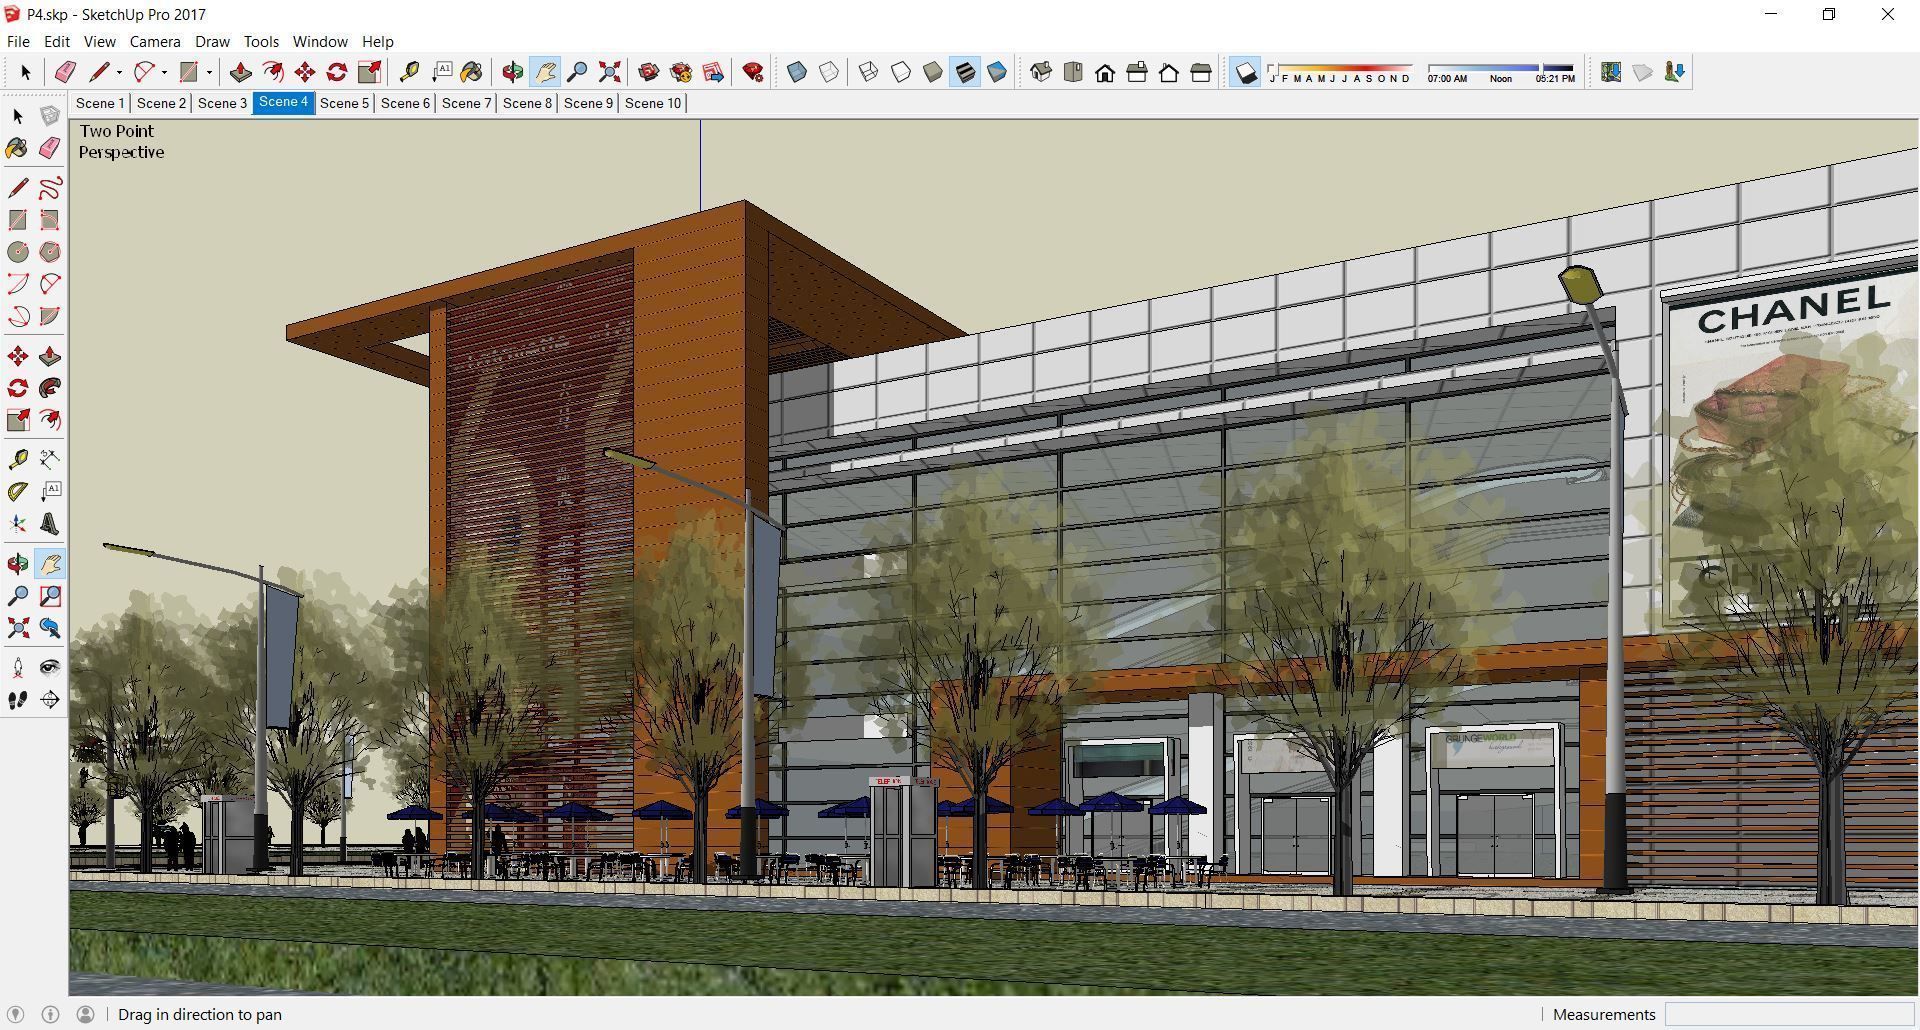Screen dimensions: 1920x1030
Task: Toggle the Shadows display on
Action: click(1244, 71)
